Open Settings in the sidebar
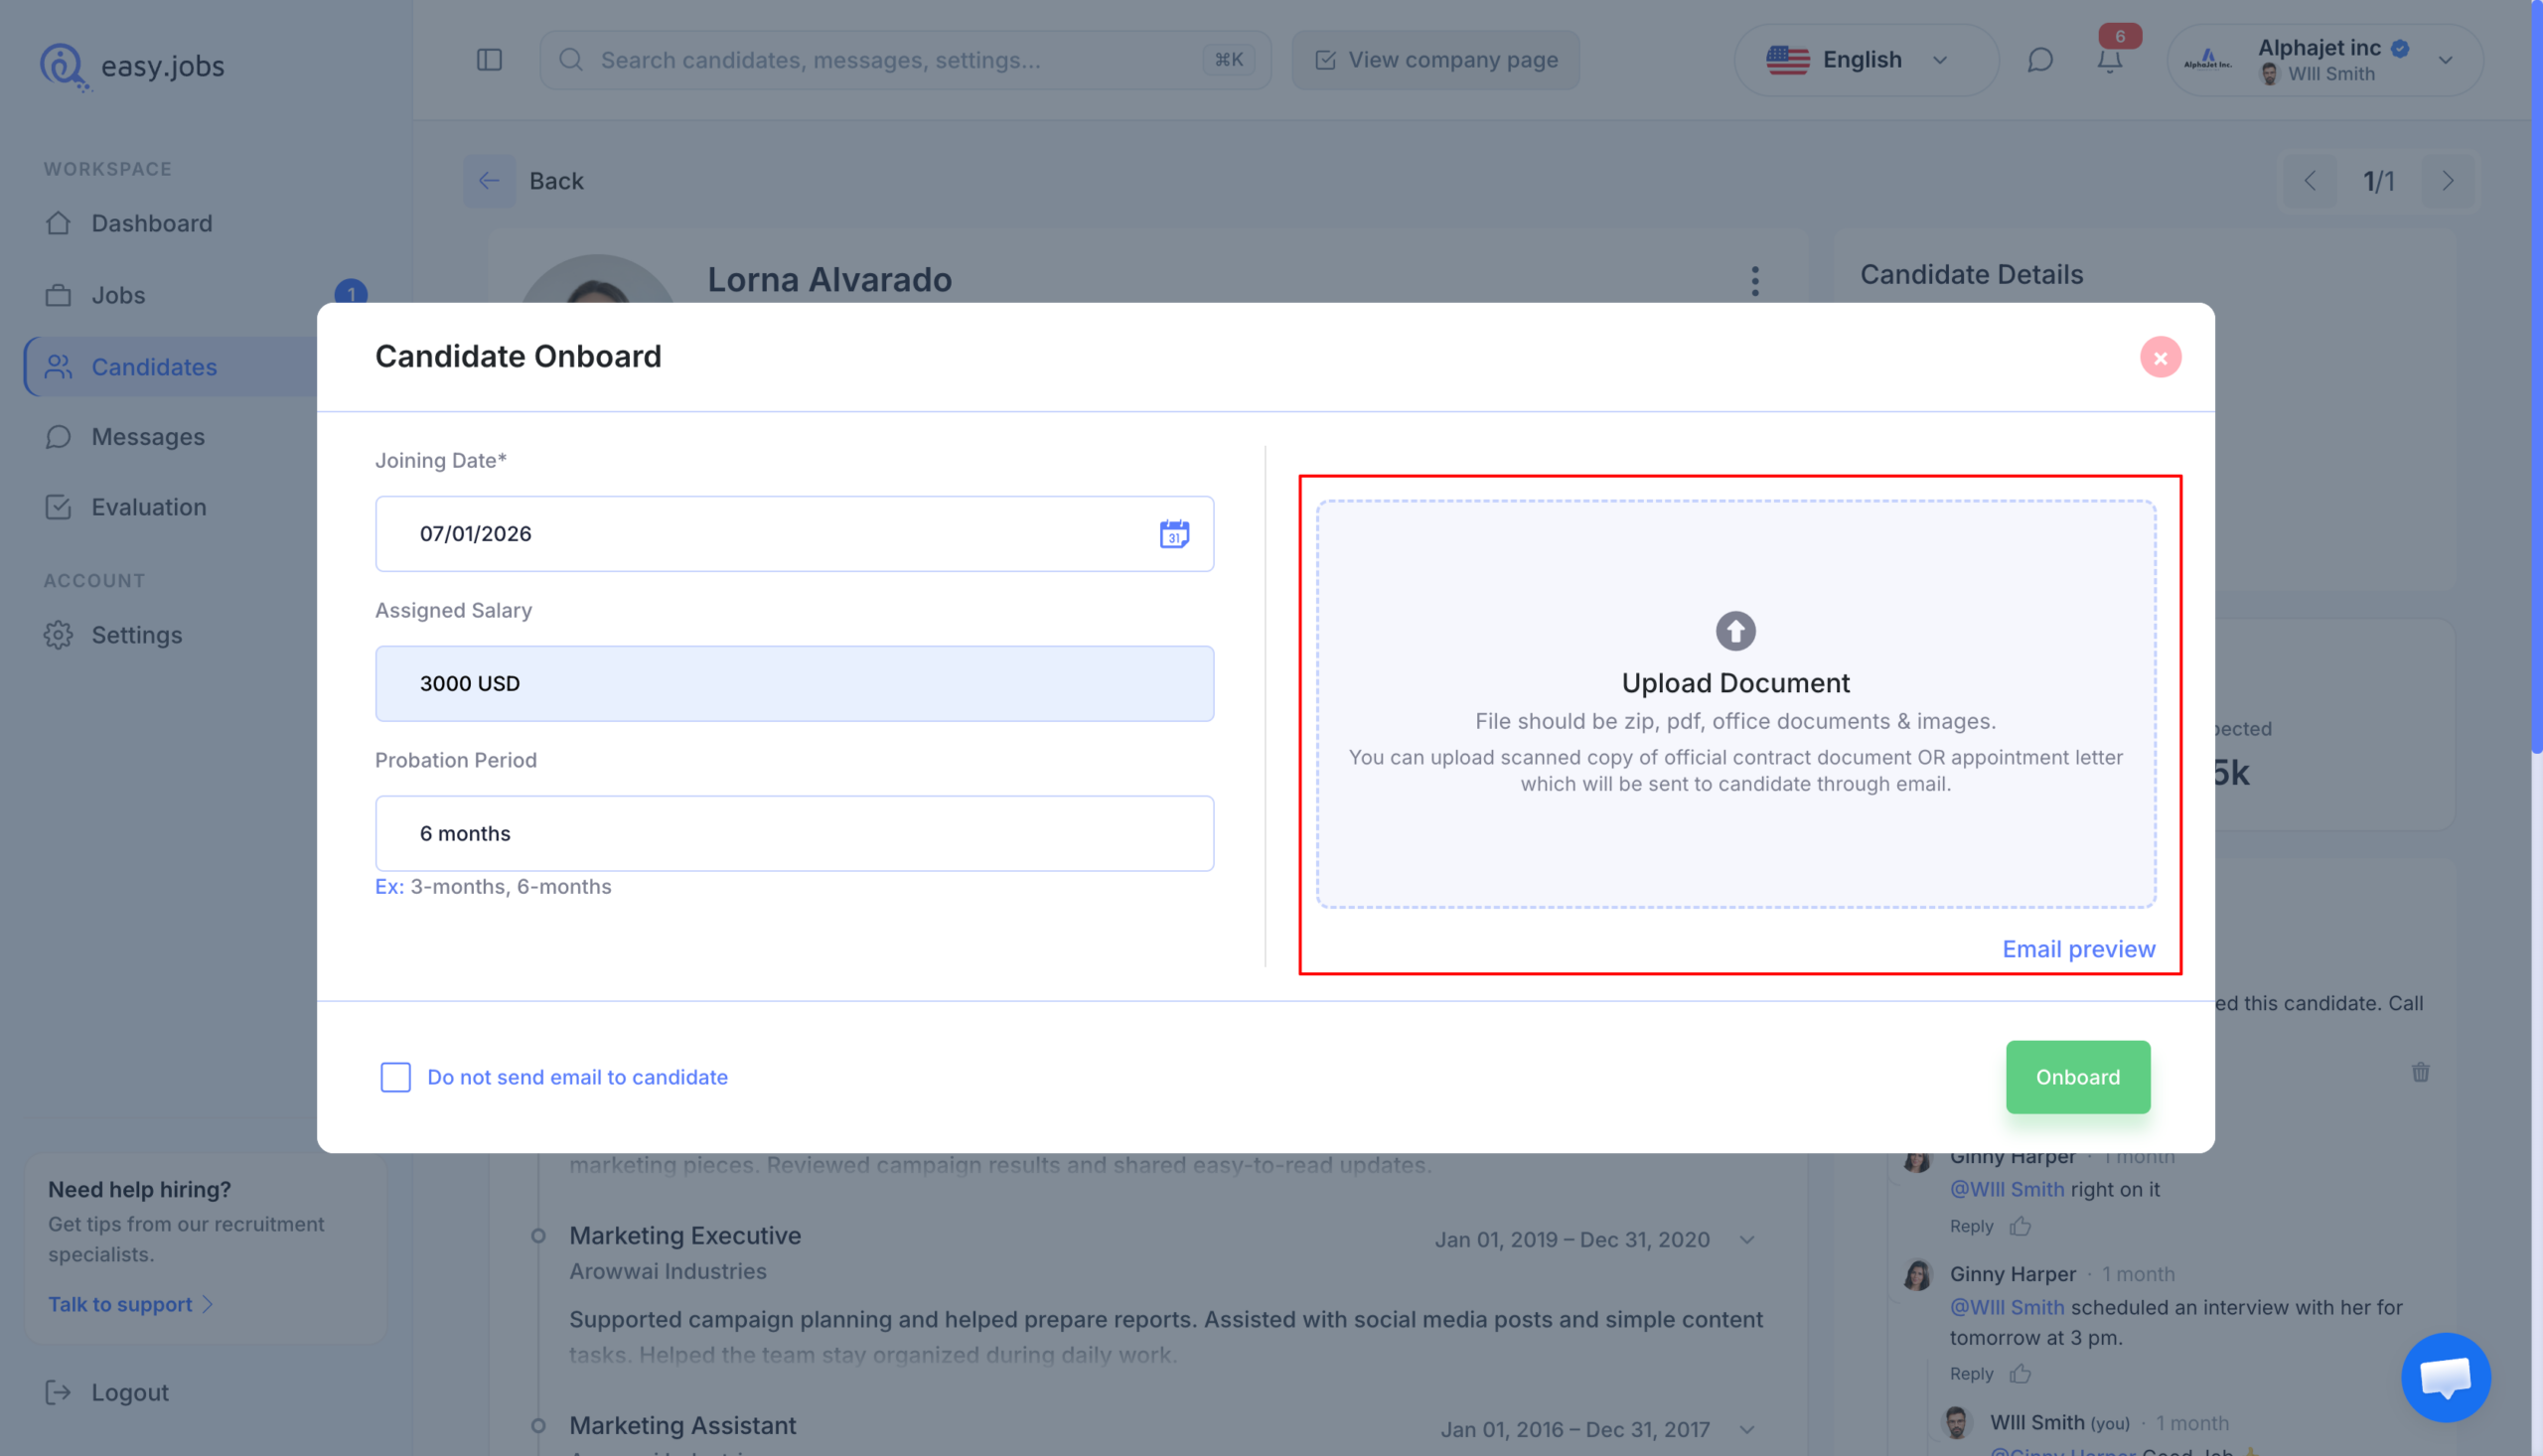The image size is (2543, 1456). [137, 635]
